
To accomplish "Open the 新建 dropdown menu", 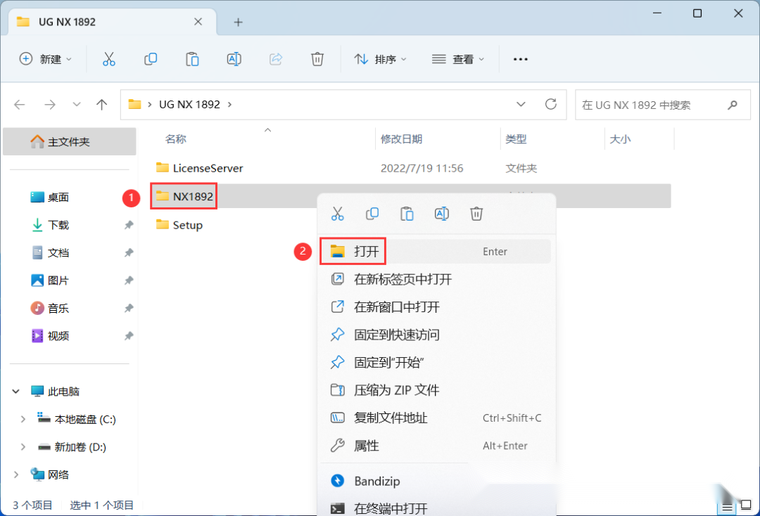I will (x=46, y=59).
